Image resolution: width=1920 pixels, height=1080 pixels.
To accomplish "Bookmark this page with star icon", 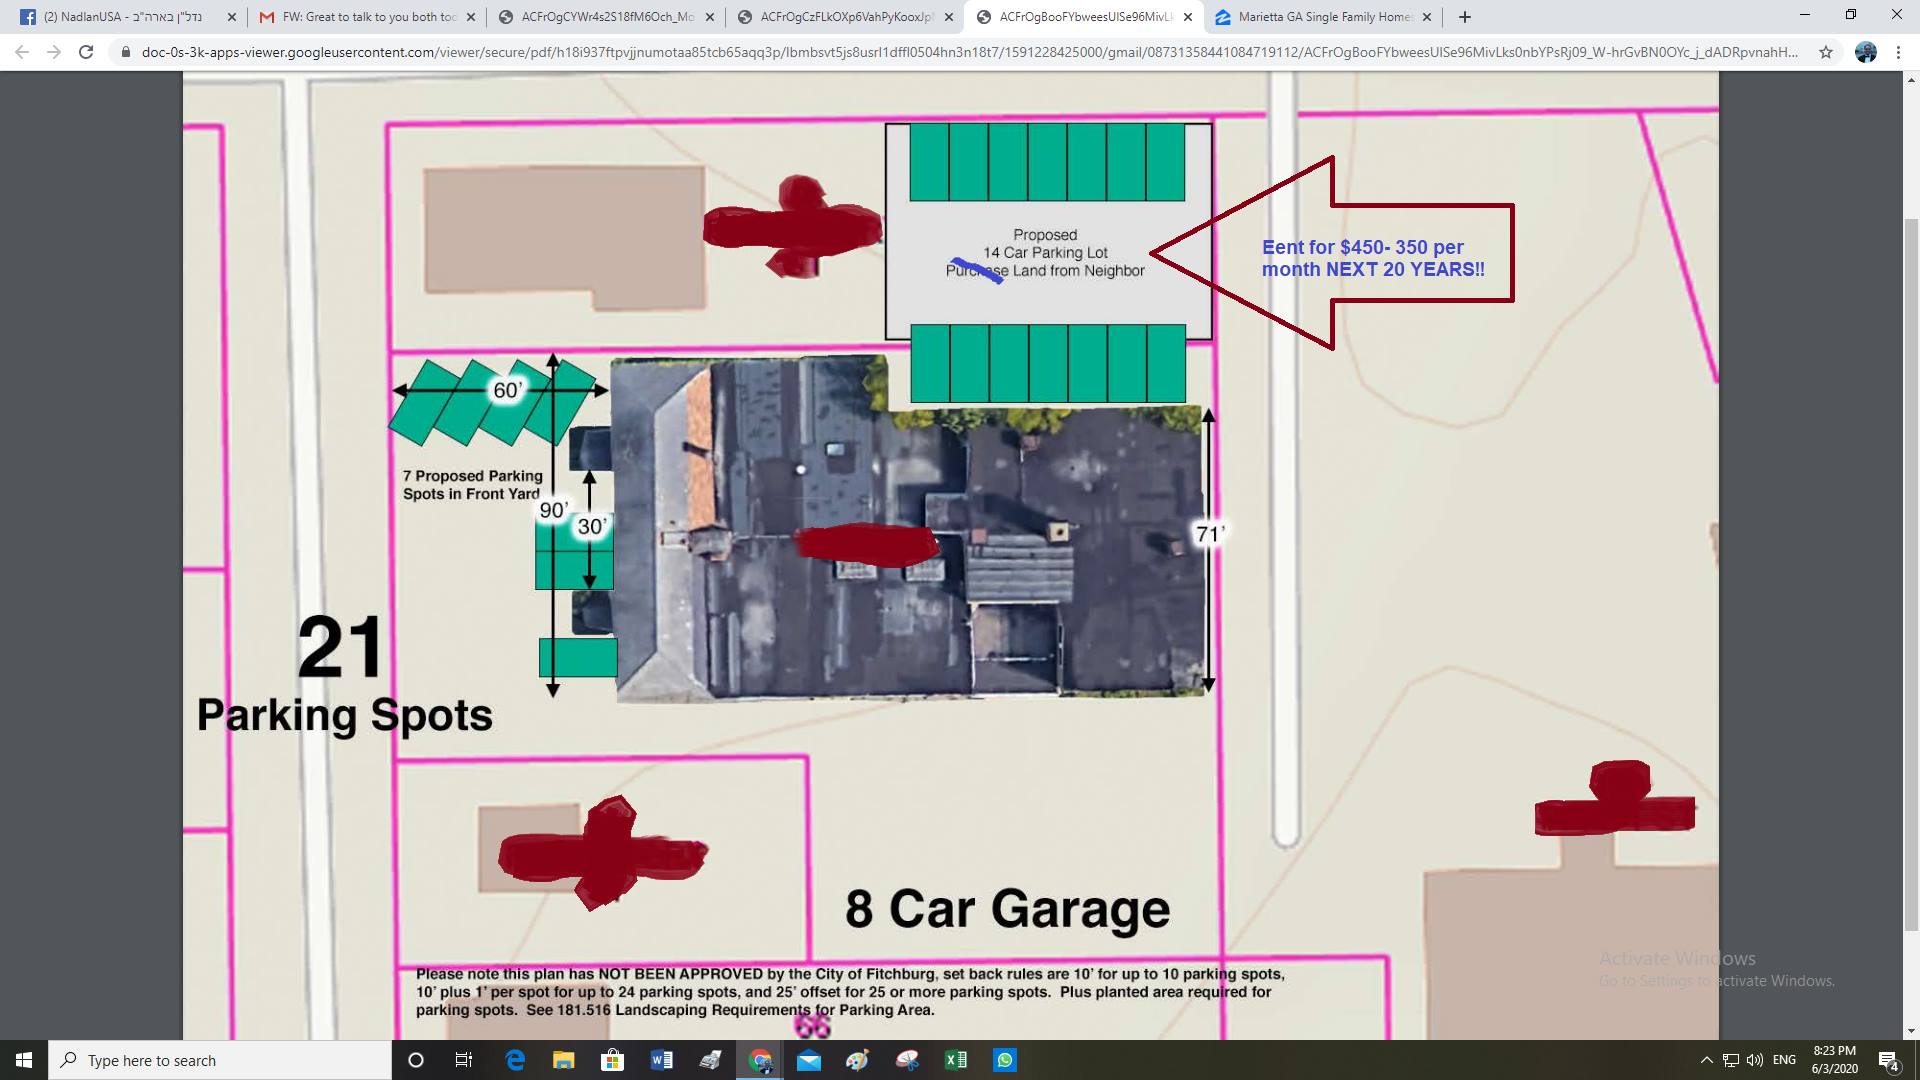I will pos(1826,52).
